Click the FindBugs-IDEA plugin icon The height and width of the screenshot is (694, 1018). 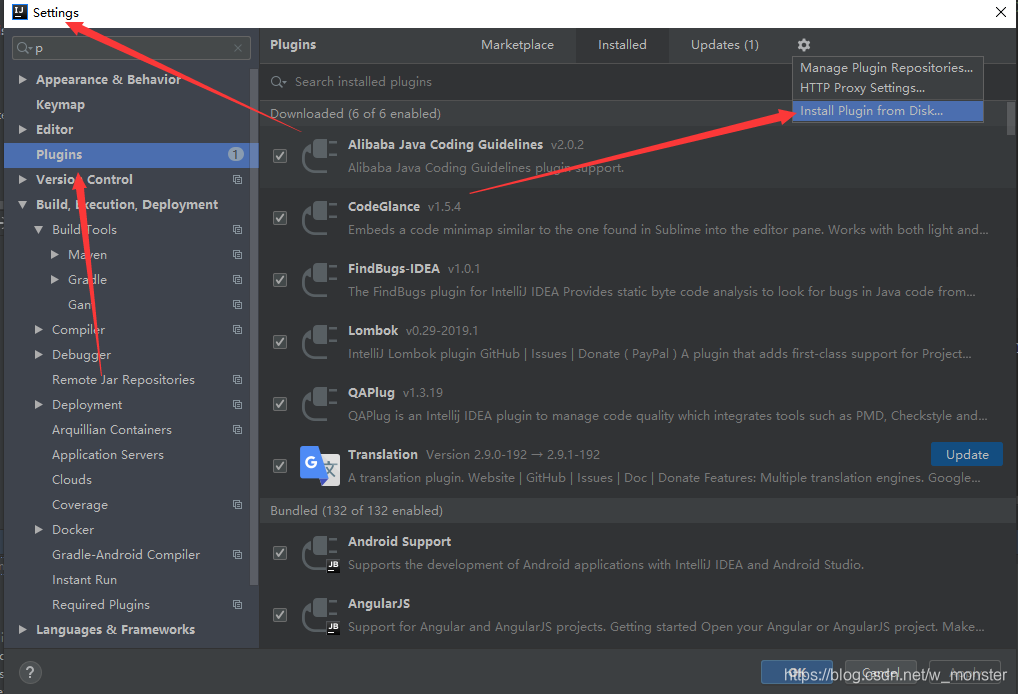coord(319,280)
